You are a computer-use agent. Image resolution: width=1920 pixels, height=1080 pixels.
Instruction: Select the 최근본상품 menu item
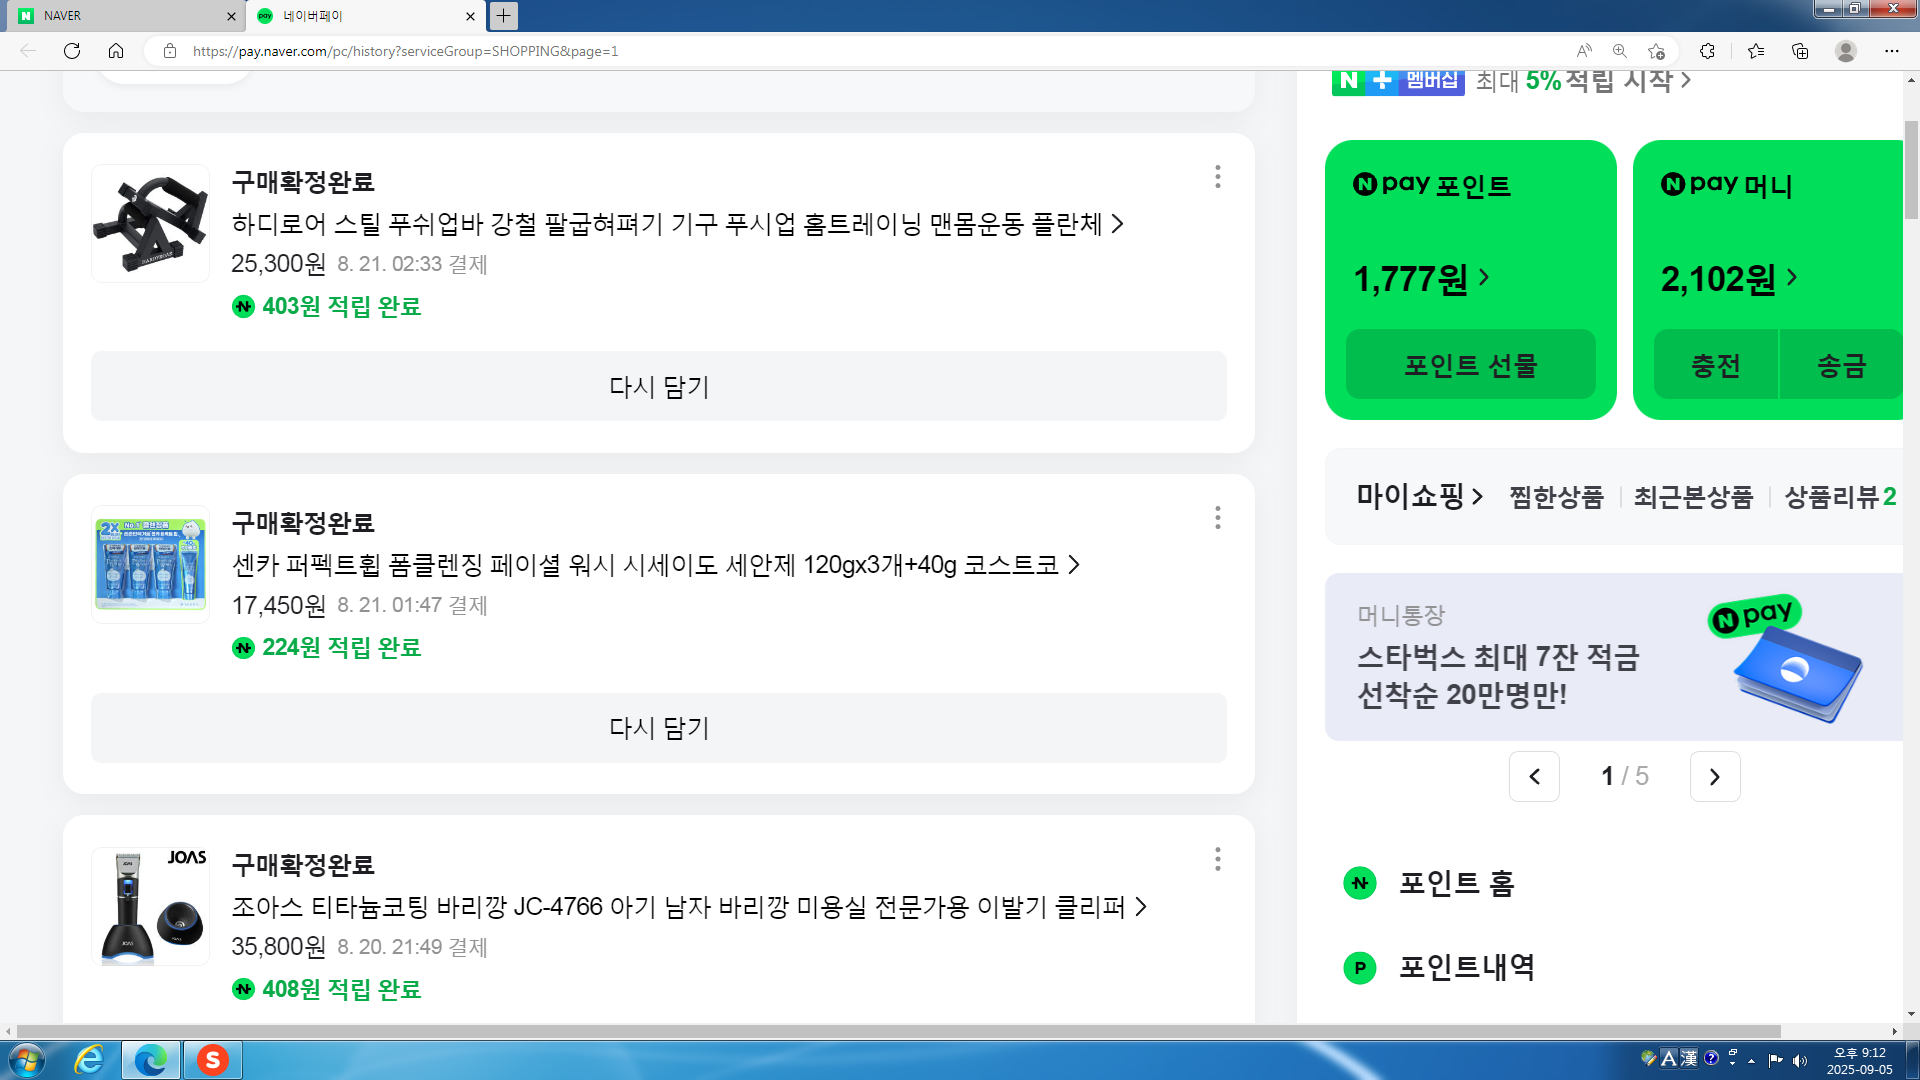(x=1693, y=497)
